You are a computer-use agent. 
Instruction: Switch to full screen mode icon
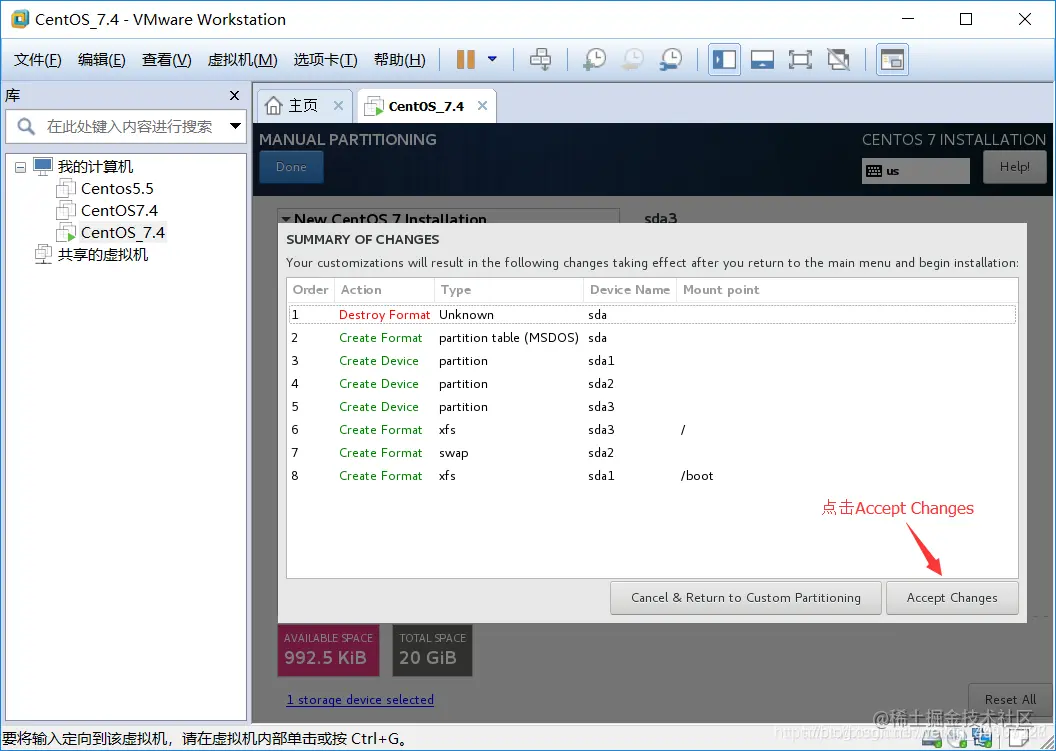tap(800, 59)
